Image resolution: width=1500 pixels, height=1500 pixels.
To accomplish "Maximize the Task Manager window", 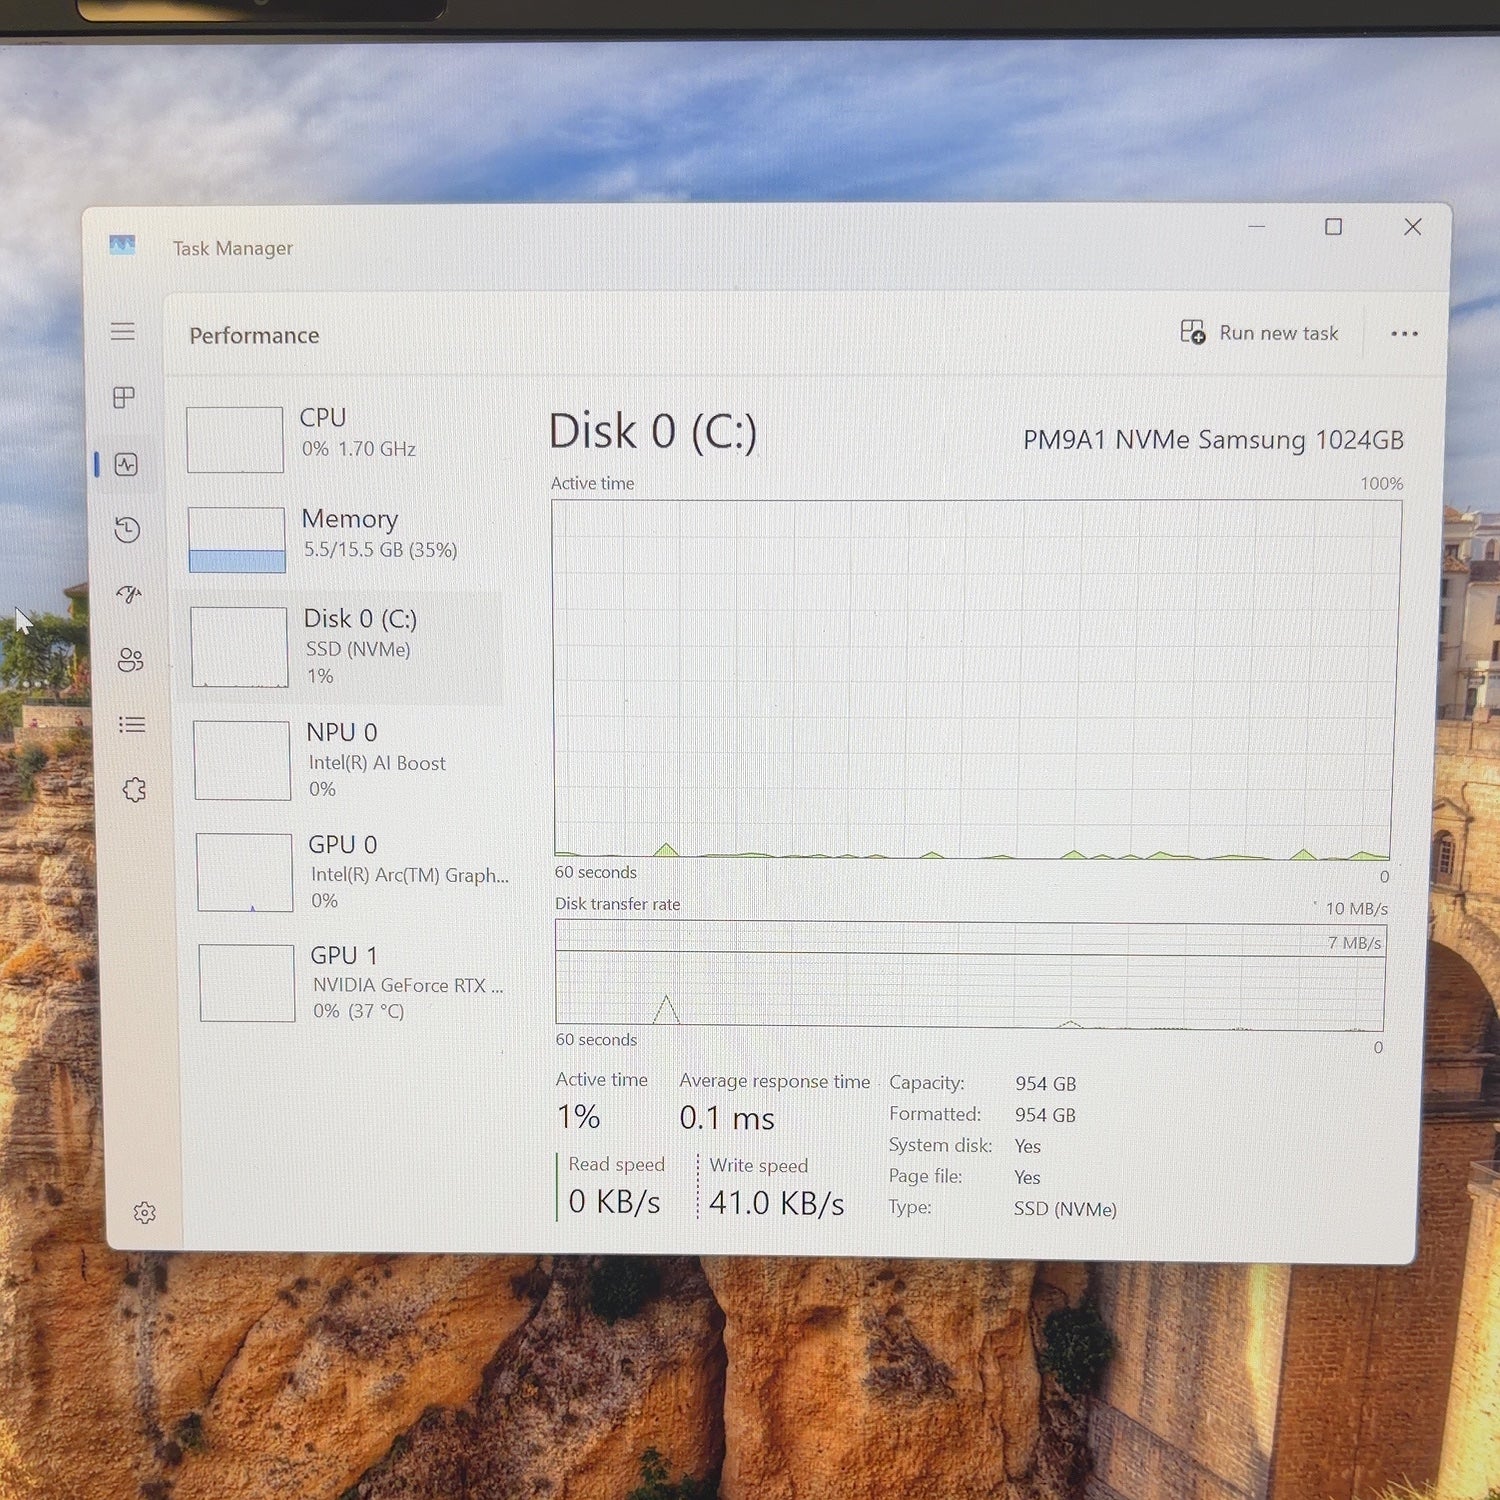I will [x=1333, y=227].
